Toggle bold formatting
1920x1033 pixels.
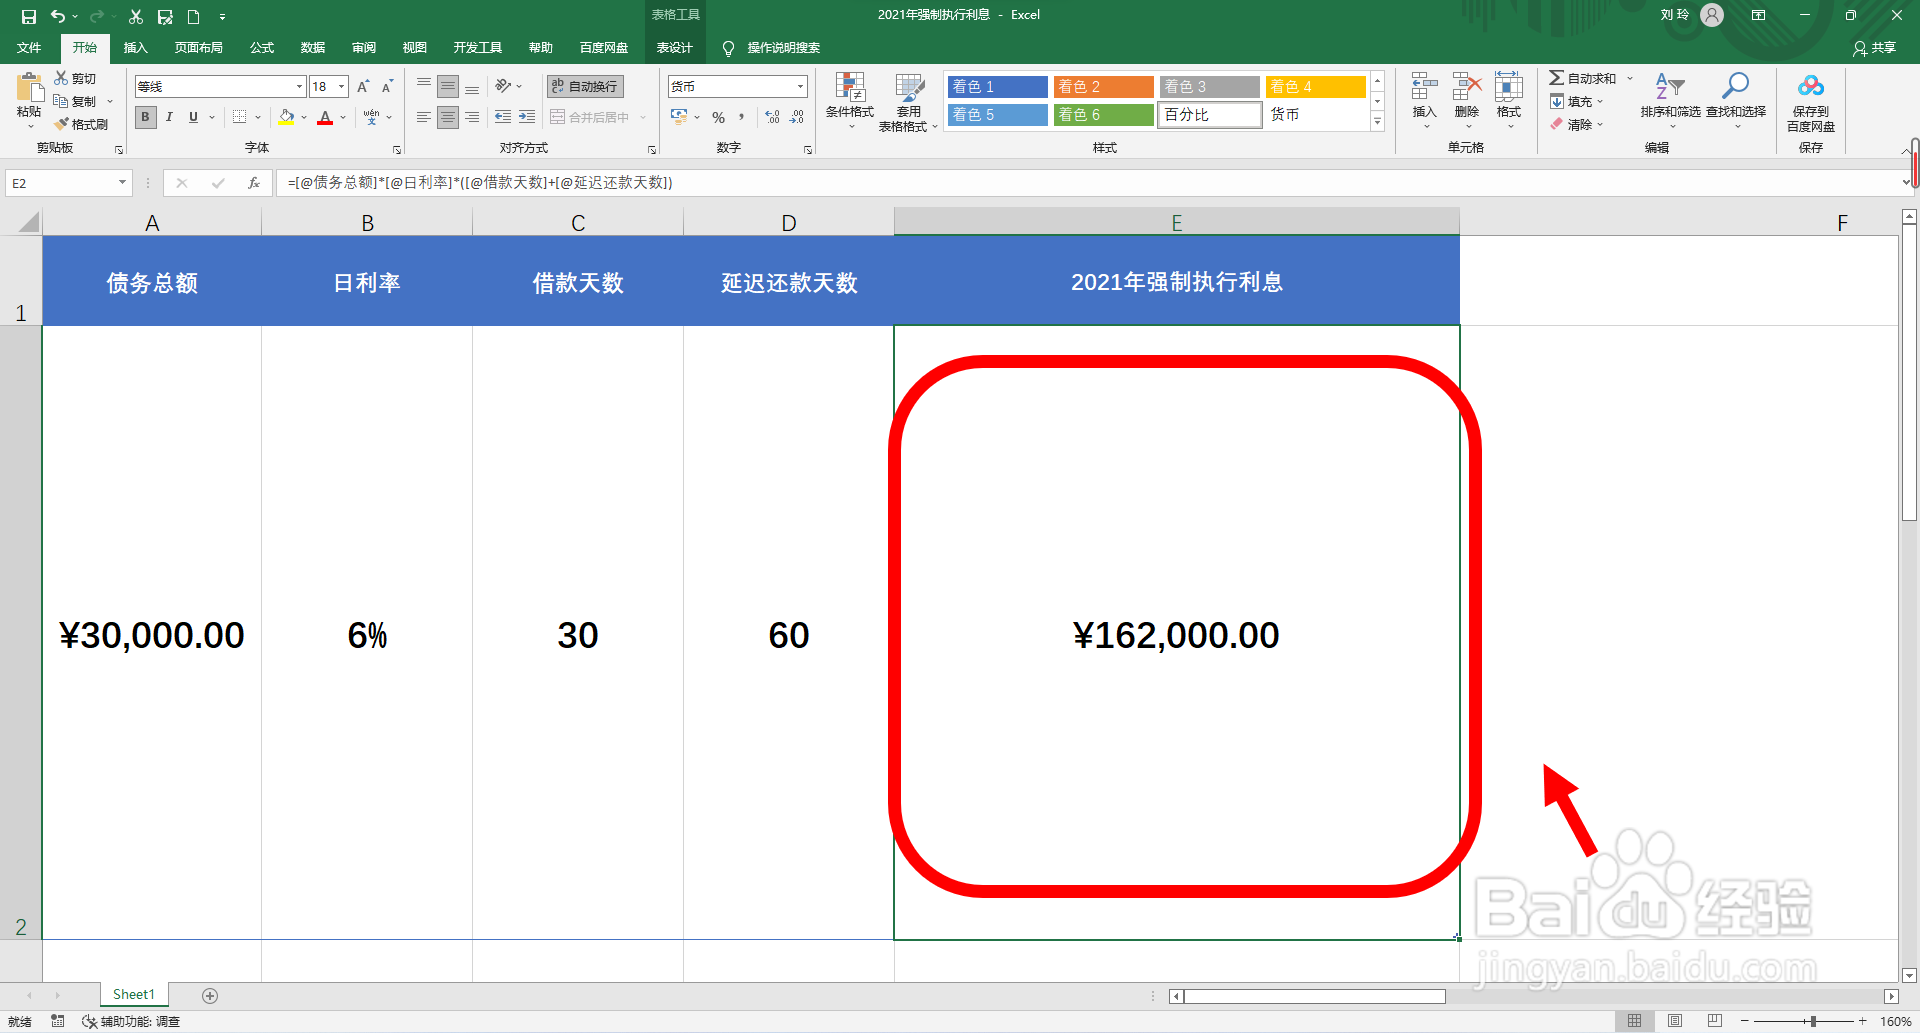(145, 117)
